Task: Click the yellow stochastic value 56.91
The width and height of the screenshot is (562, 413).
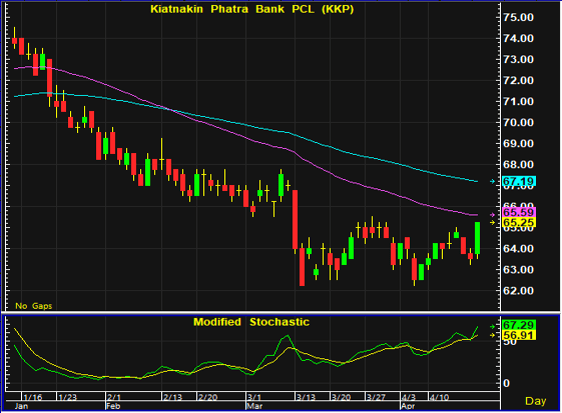Action: [x=519, y=335]
